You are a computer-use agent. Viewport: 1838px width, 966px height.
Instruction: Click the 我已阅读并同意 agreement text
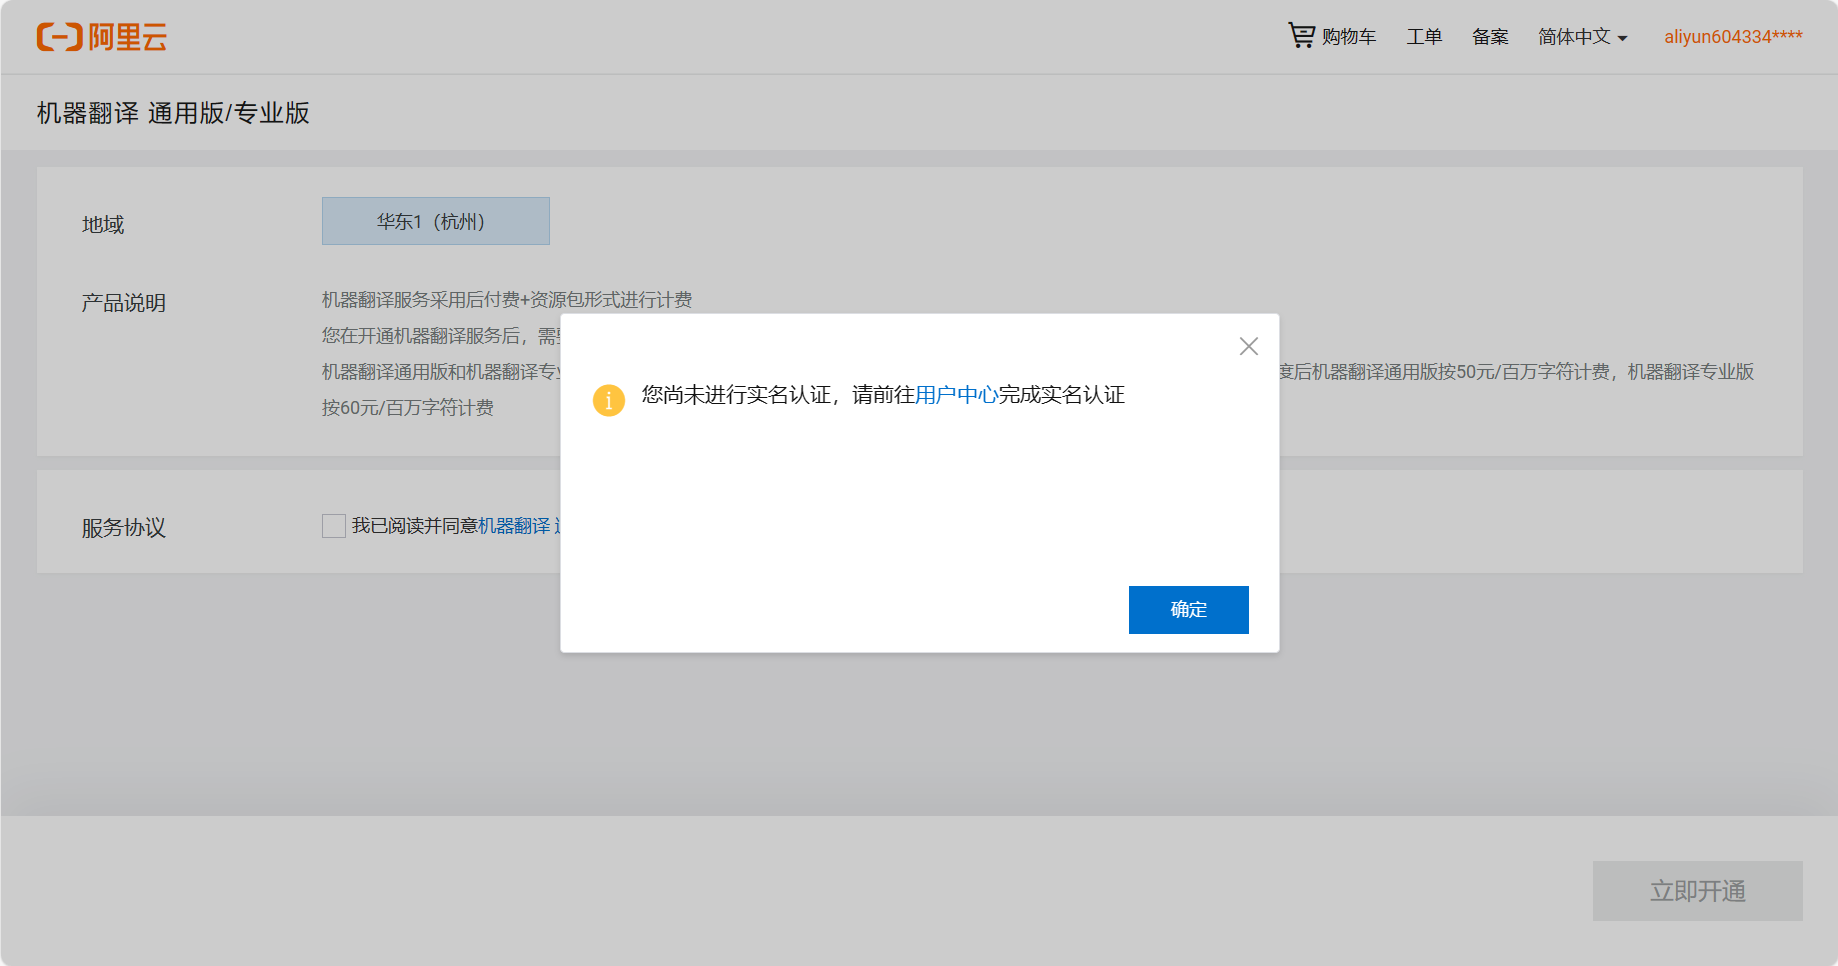pyautogui.click(x=414, y=526)
